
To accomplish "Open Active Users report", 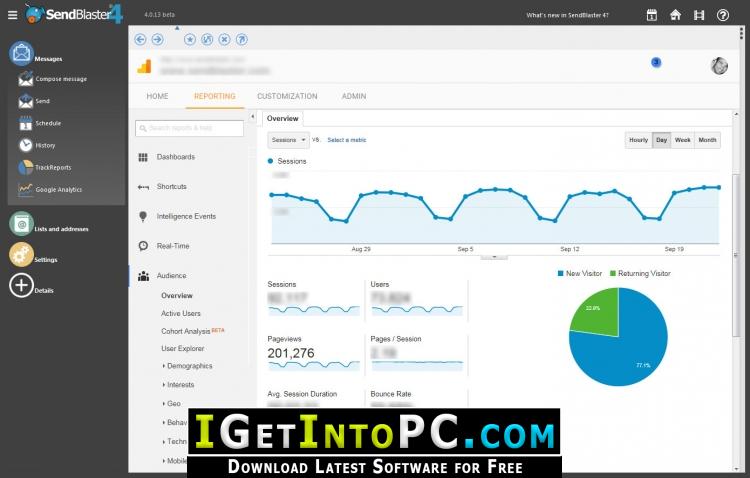I will [x=181, y=313].
